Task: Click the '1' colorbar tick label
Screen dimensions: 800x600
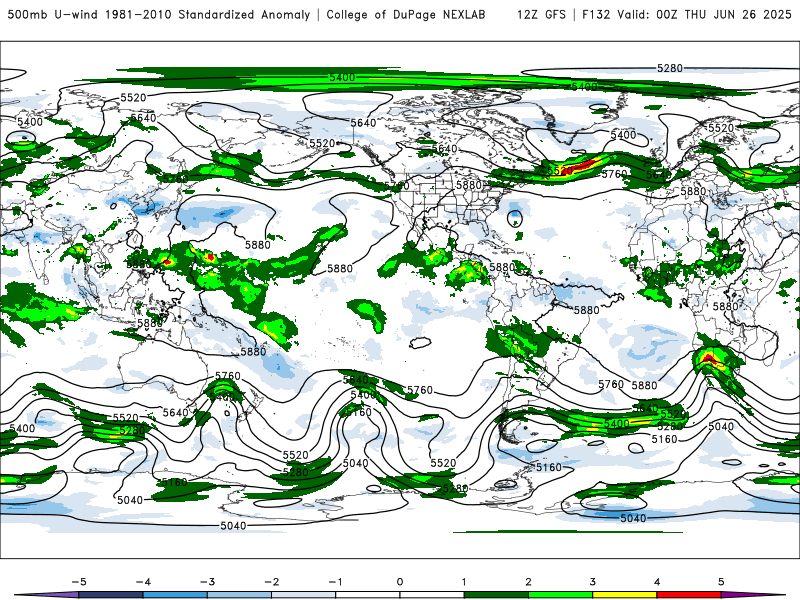Action: (464, 582)
